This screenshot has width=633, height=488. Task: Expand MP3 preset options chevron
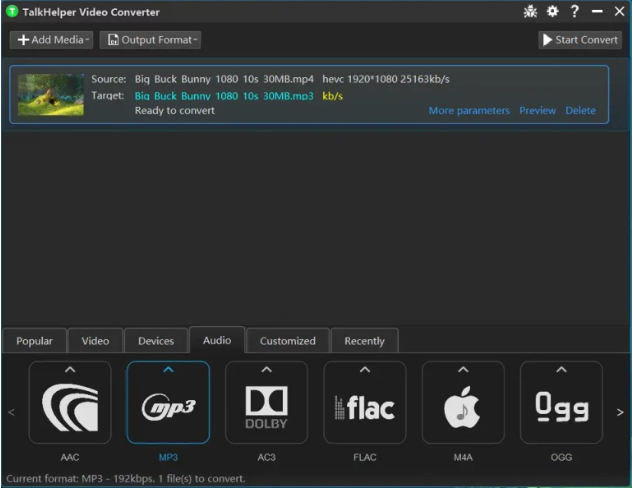pos(168,370)
